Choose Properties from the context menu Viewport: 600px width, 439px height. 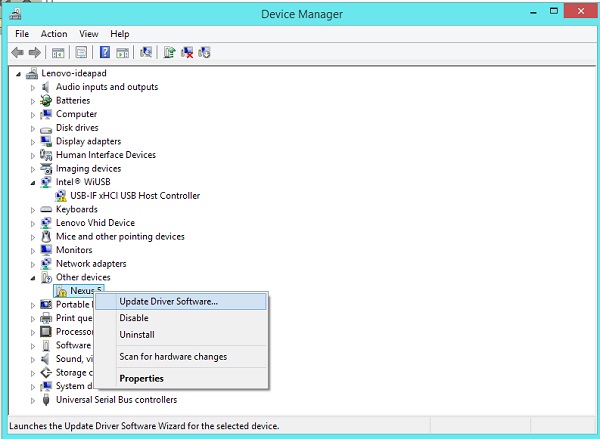141,379
